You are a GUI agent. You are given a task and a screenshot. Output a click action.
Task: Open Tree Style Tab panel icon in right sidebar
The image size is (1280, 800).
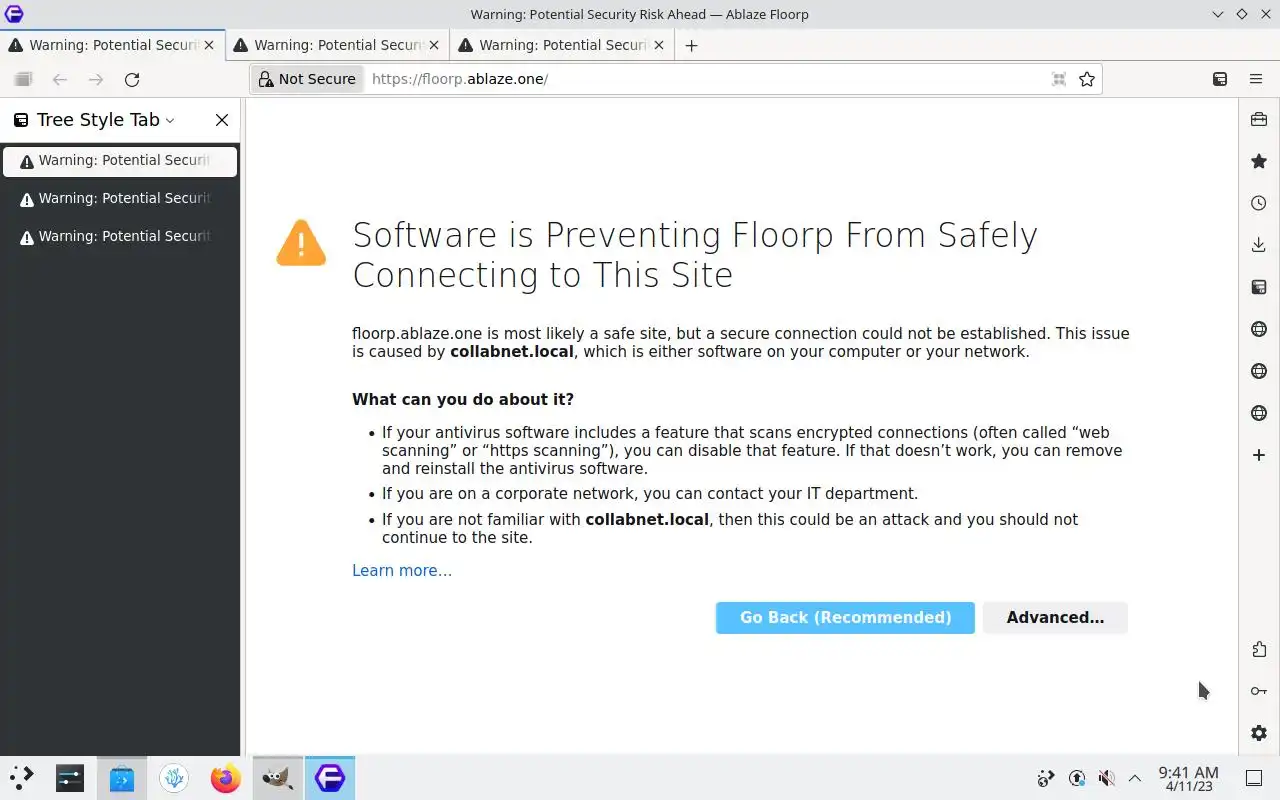tap(1259, 287)
